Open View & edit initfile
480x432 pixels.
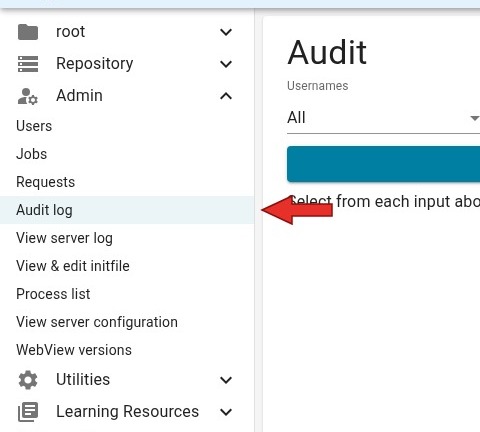click(73, 266)
